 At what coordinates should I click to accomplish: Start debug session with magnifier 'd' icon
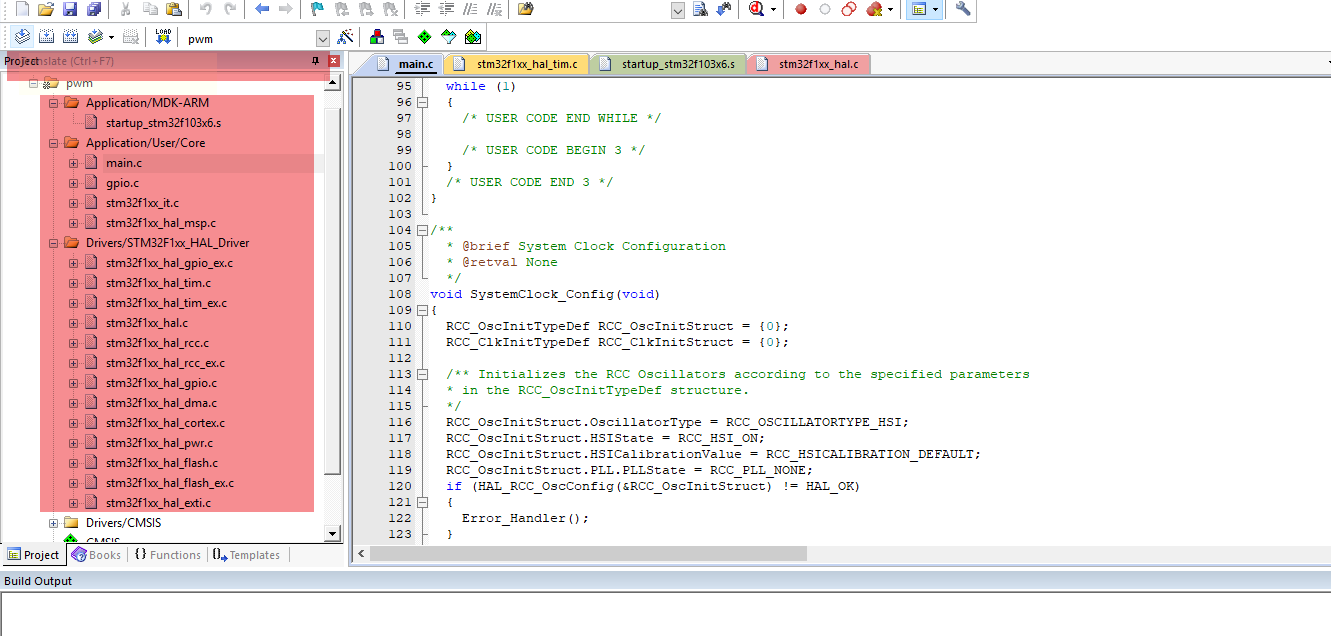pos(756,9)
